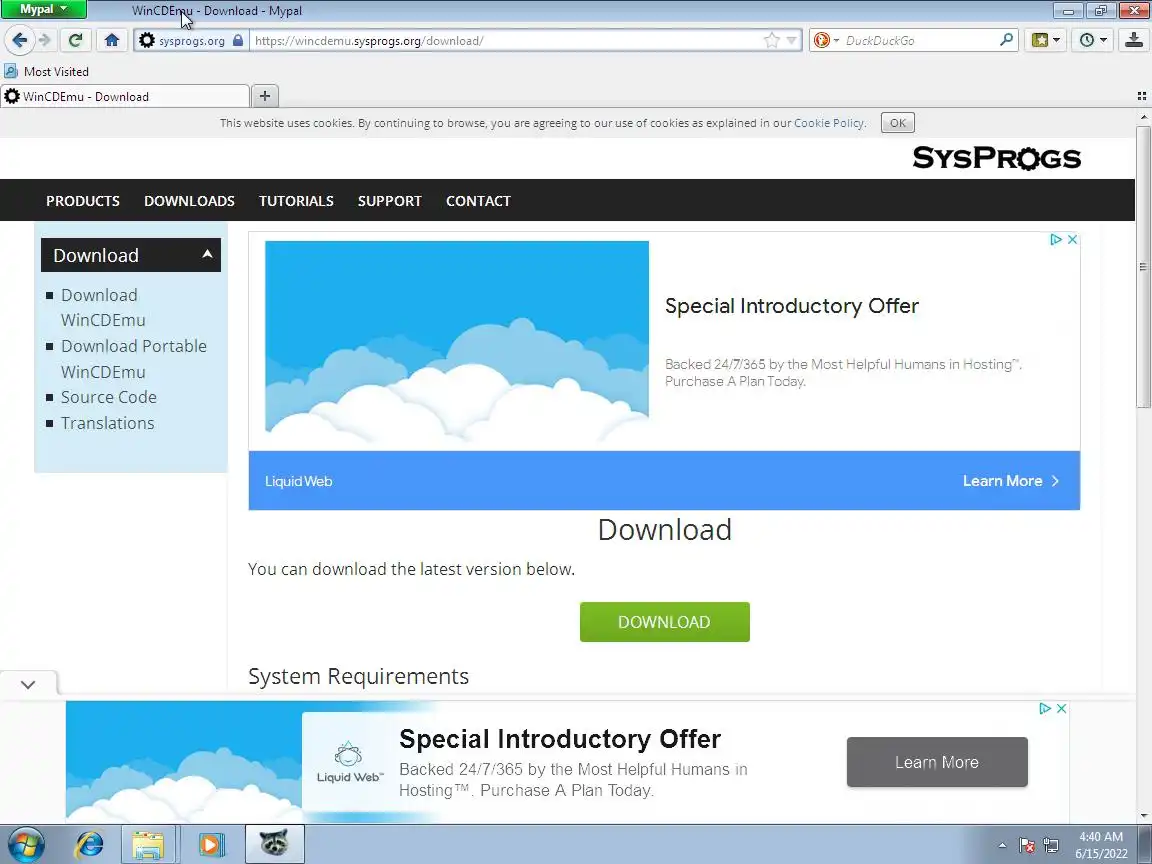Screen dimensions: 1152x864
Task: Click the search magnifier icon
Action: (x=1007, y=40)
